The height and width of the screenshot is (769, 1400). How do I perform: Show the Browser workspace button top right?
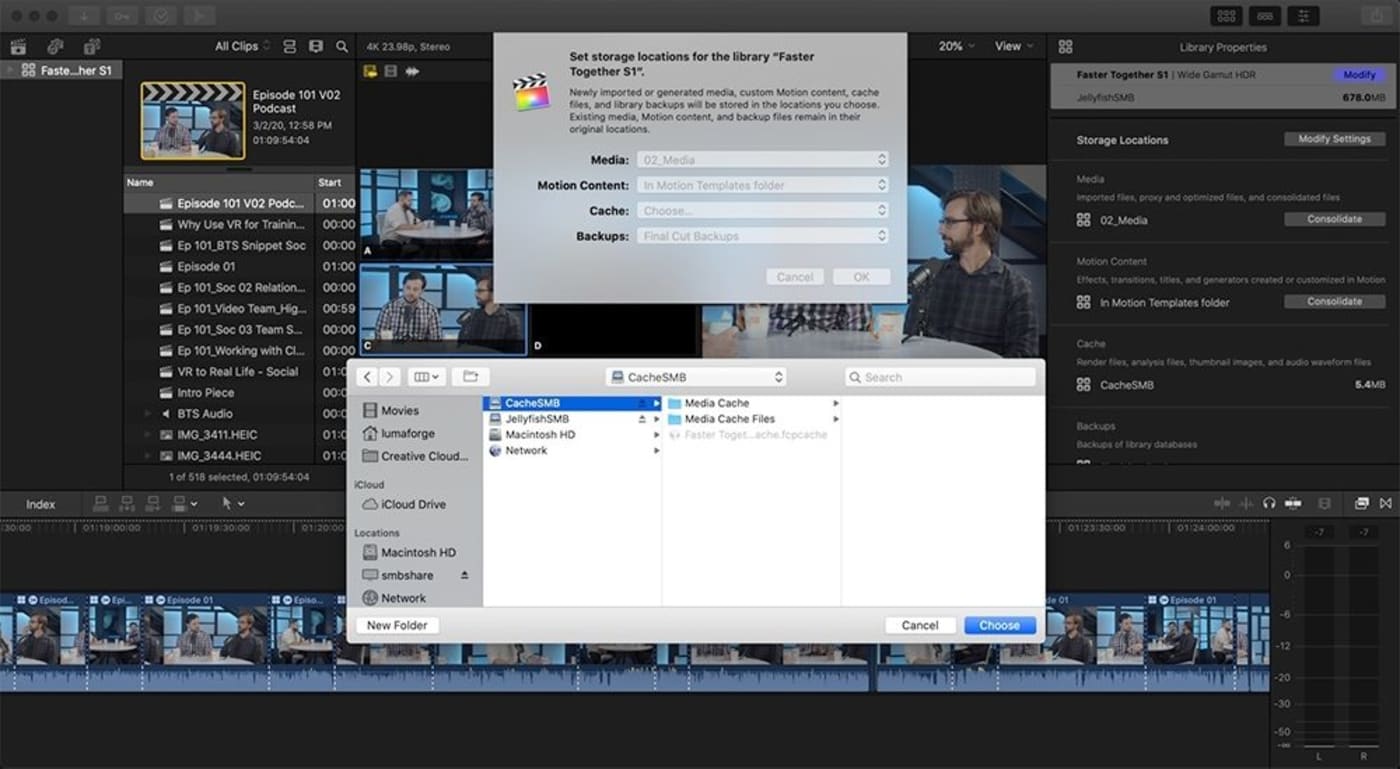point(1226,16)
